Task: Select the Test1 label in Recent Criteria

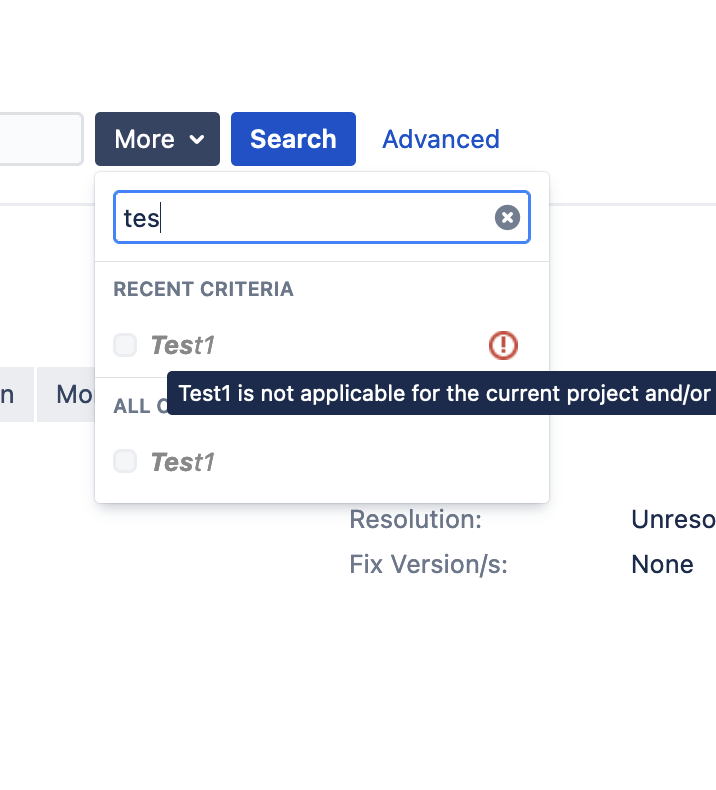Action: coord(183,346)
